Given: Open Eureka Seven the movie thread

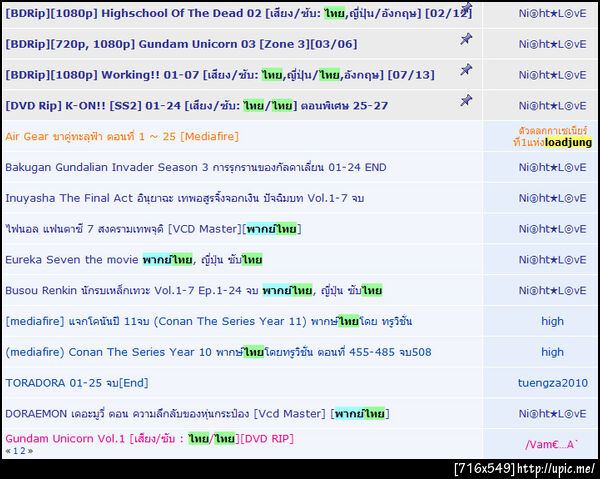Looking at the screenshot, I should coord(134,259).
